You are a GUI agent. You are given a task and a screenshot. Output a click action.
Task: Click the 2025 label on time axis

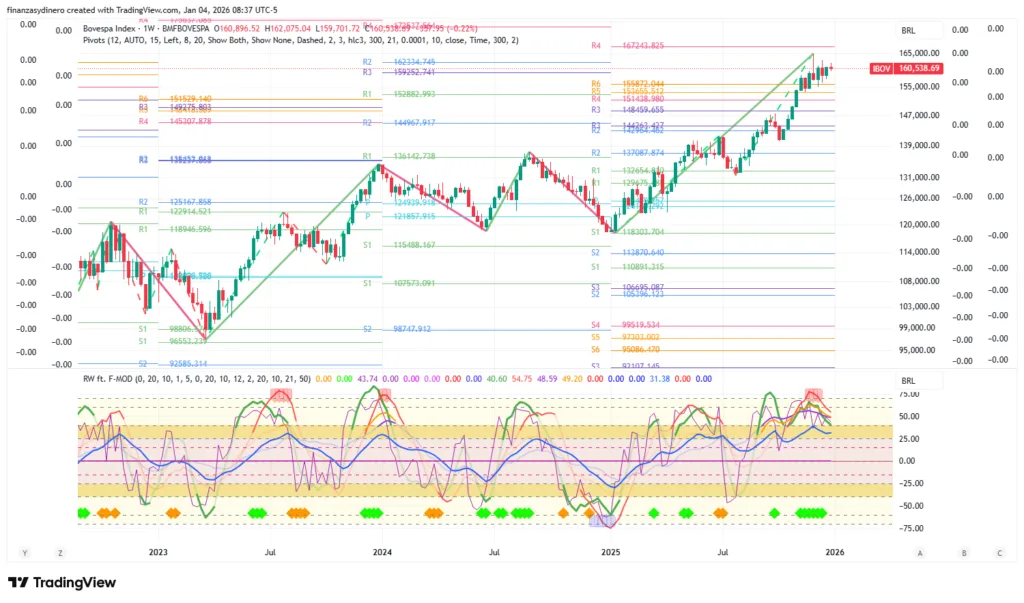[x=609, y=552]
